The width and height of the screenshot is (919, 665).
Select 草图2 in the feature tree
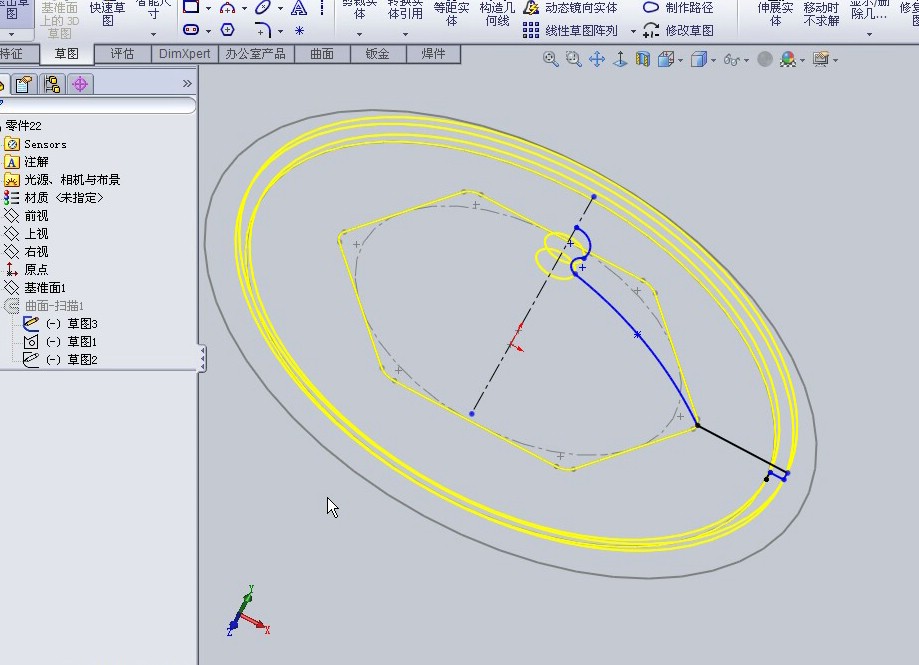[60, 360]
